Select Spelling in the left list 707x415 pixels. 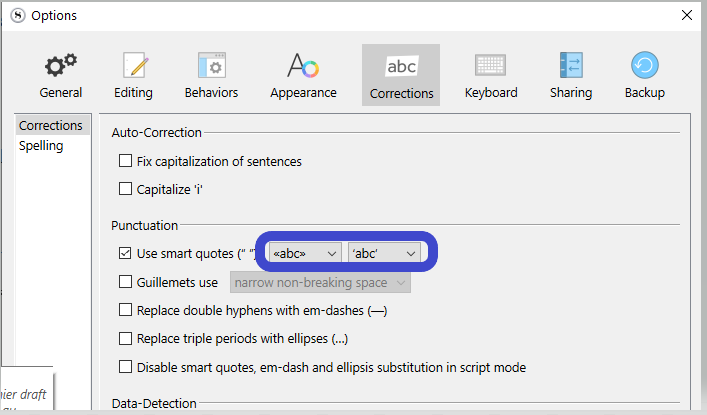click(41, 146)
